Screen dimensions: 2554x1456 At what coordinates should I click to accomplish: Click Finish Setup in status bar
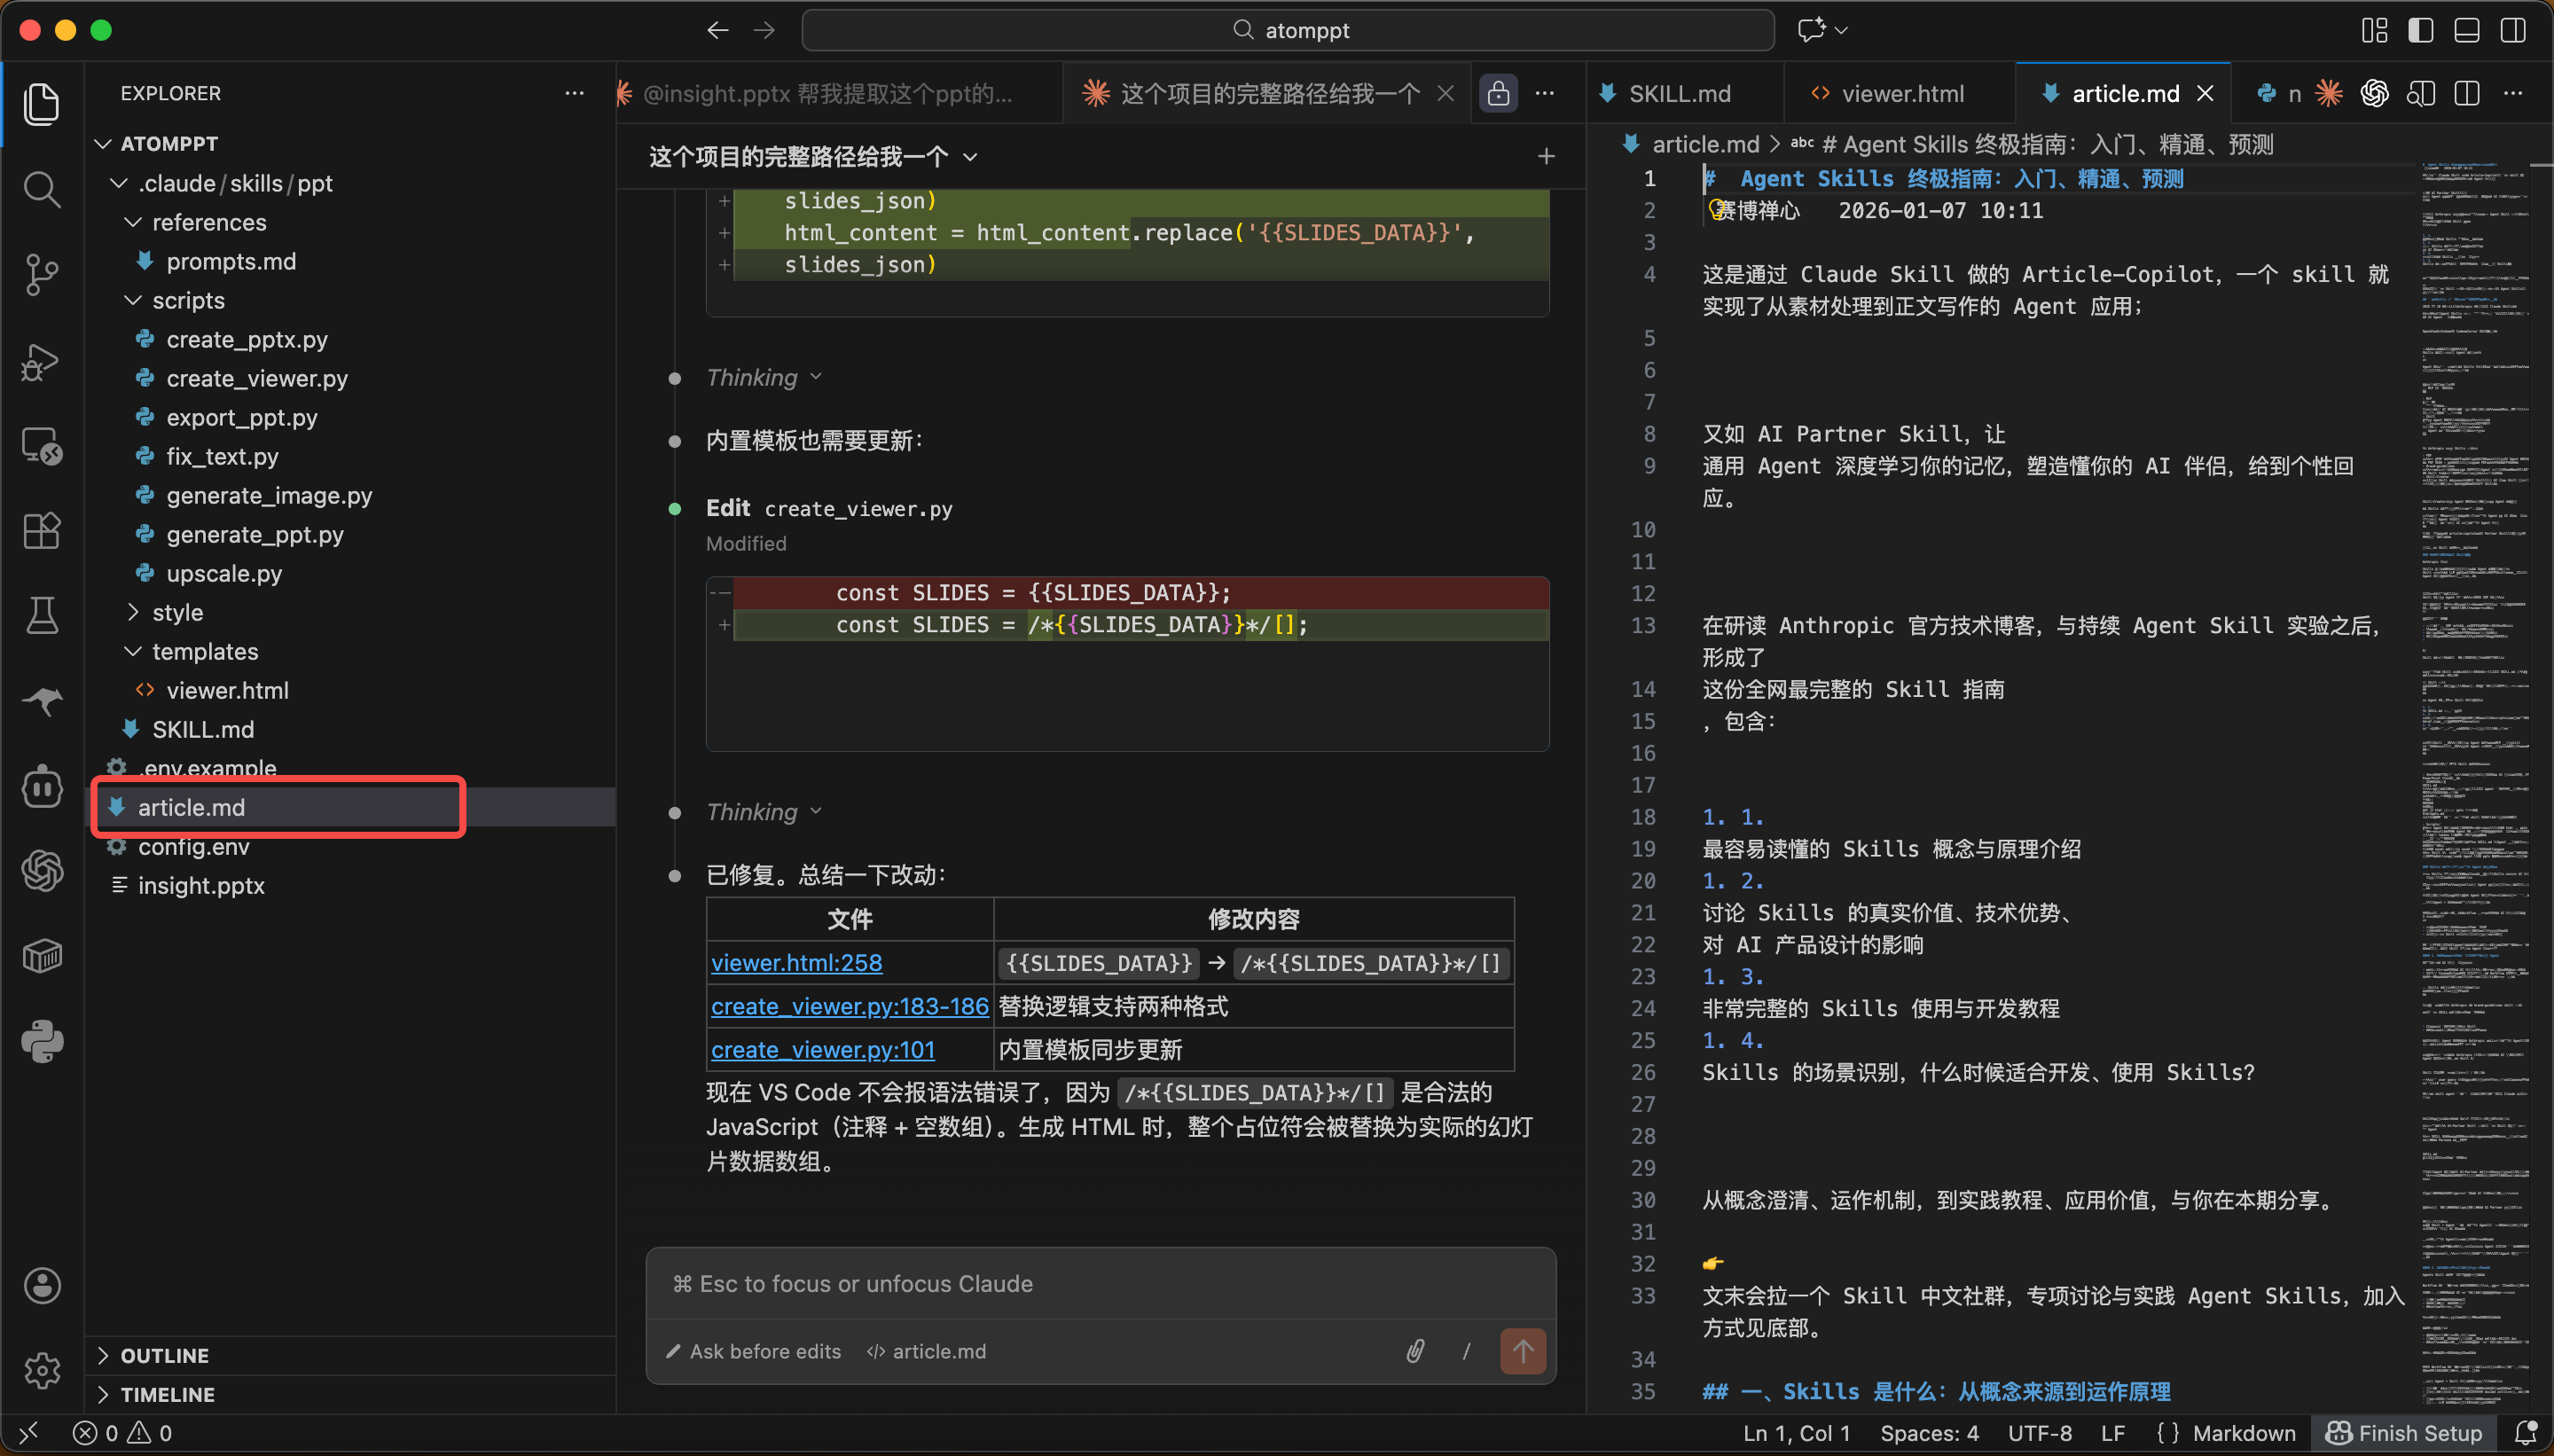pyautogui.click(x=2403, y=1433)
